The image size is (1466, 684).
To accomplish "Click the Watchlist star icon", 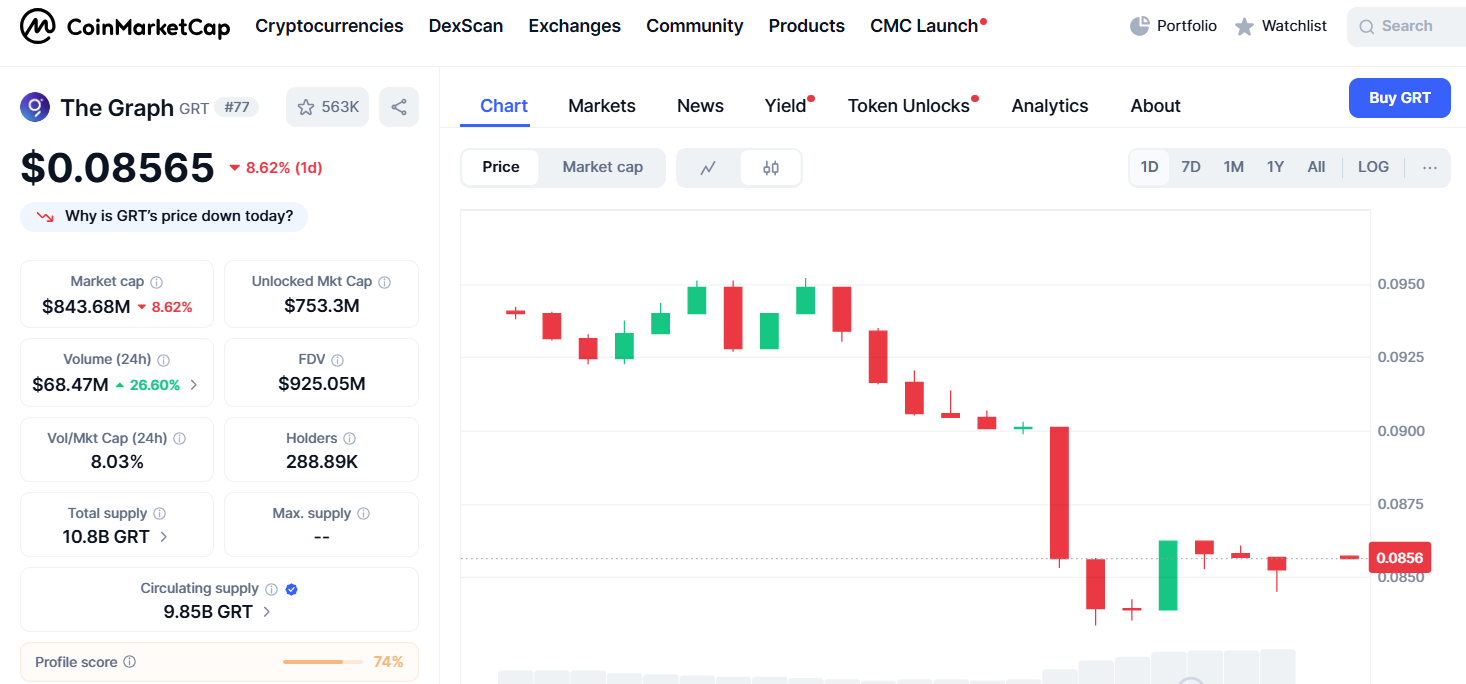I will click(x=1244, y=27).
